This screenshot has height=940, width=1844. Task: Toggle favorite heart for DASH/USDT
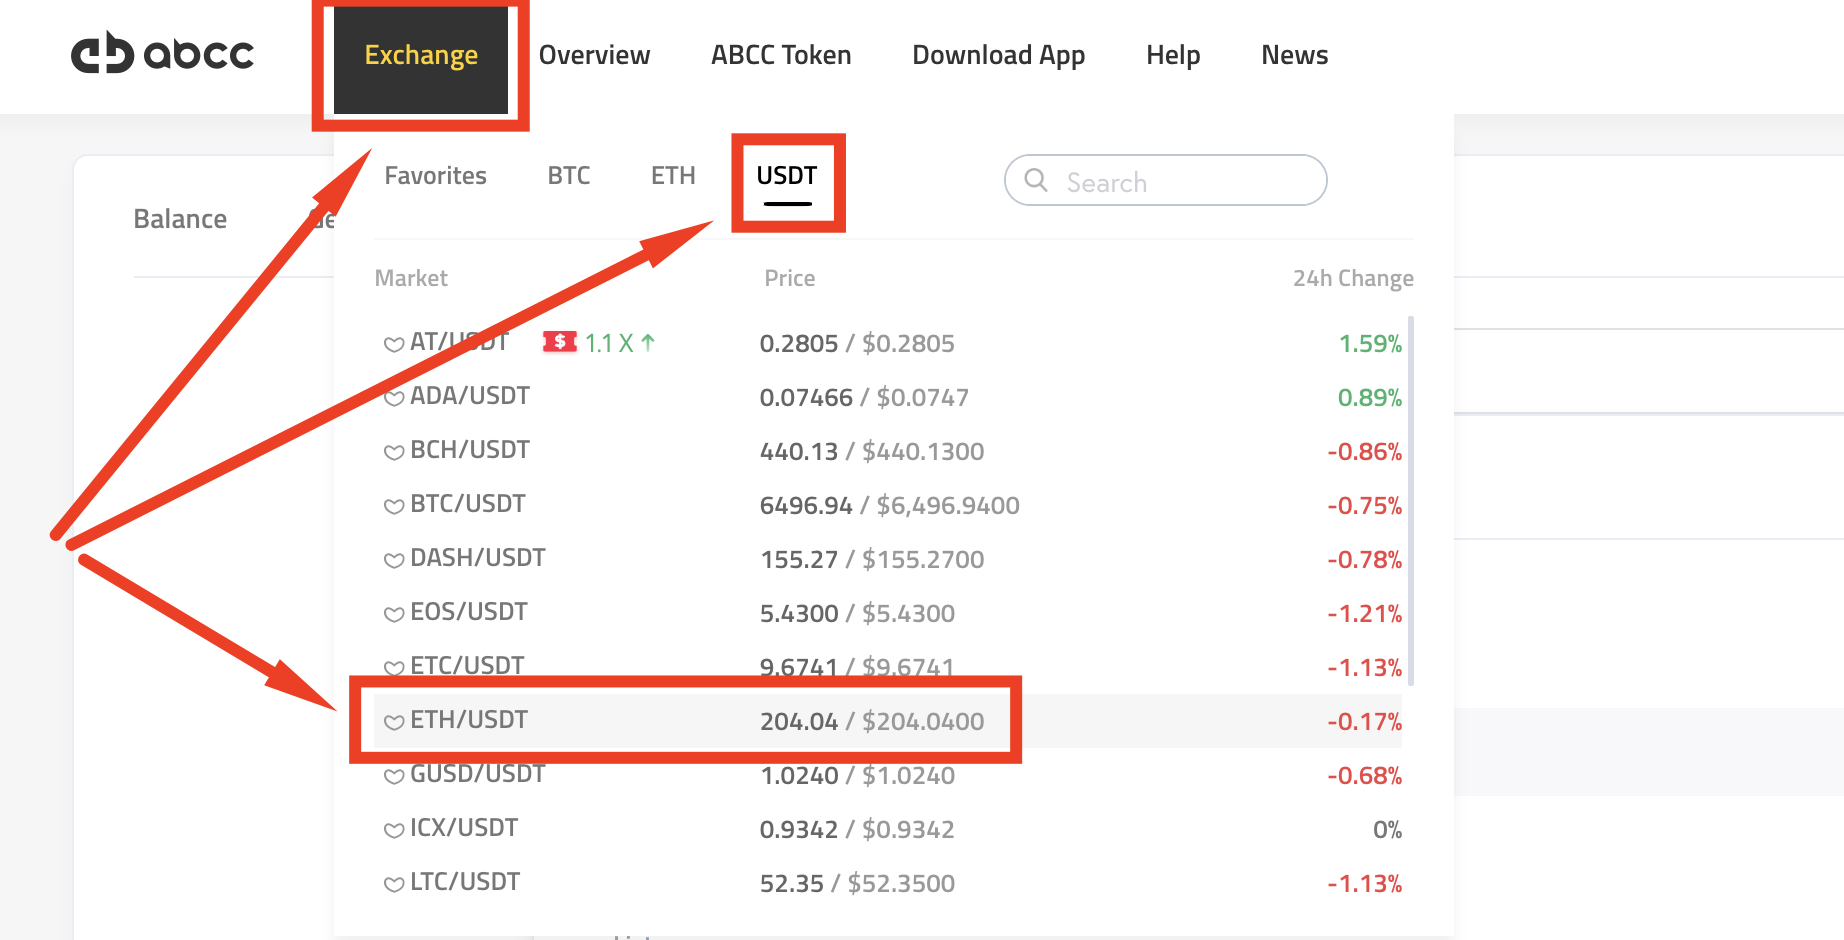pos(393,560)
